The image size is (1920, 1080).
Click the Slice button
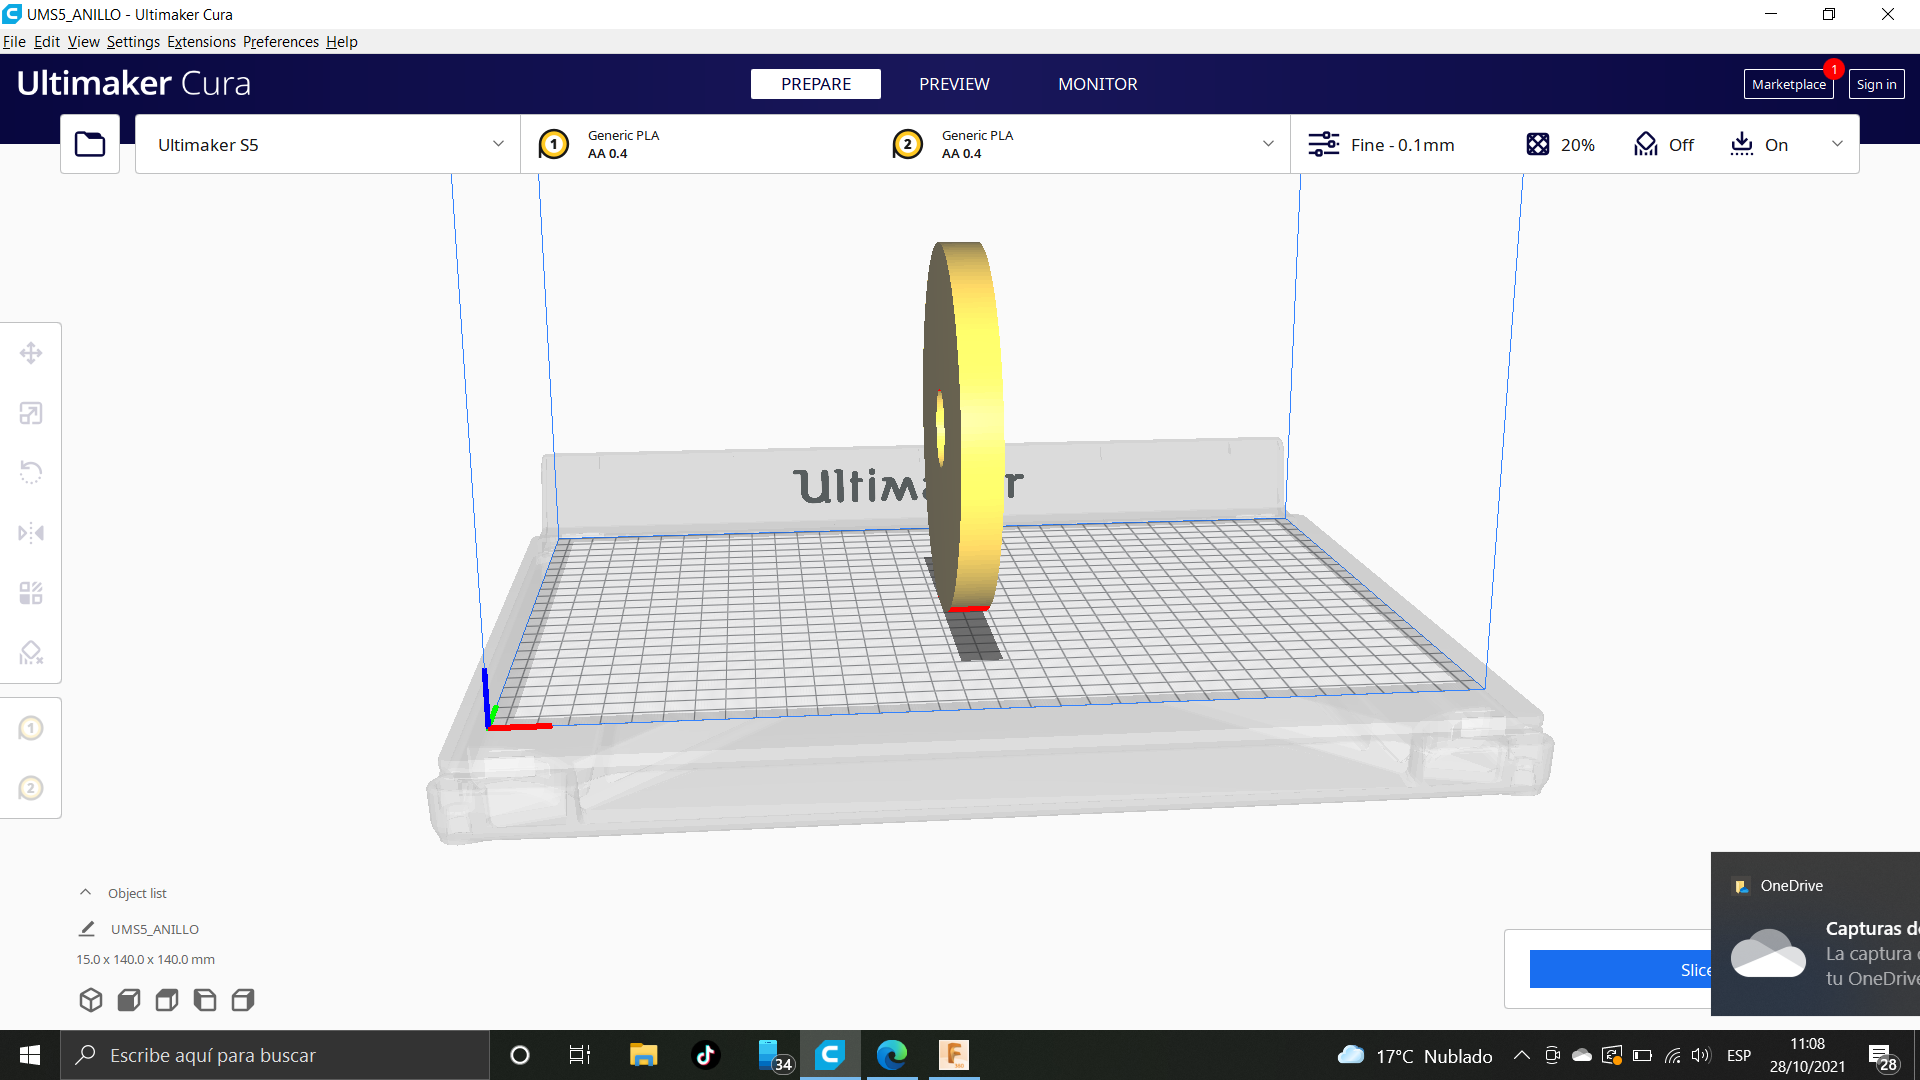coord(1620,969)
